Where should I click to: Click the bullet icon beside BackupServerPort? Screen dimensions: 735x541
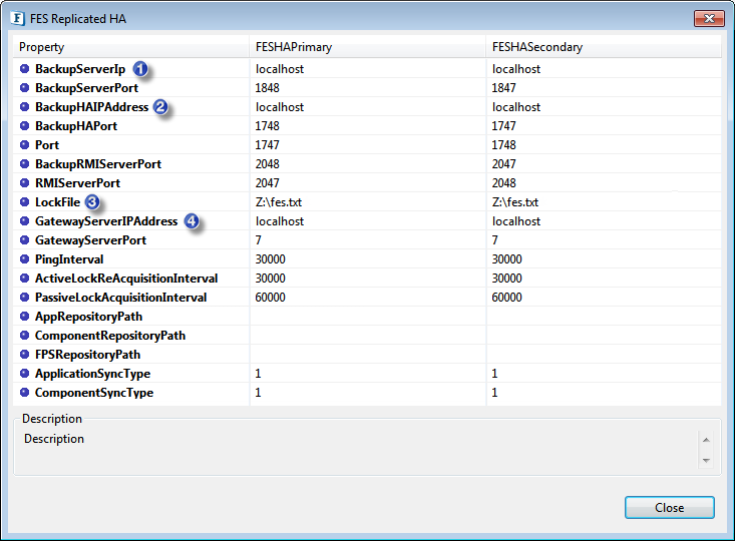click(x=25, y=88)
